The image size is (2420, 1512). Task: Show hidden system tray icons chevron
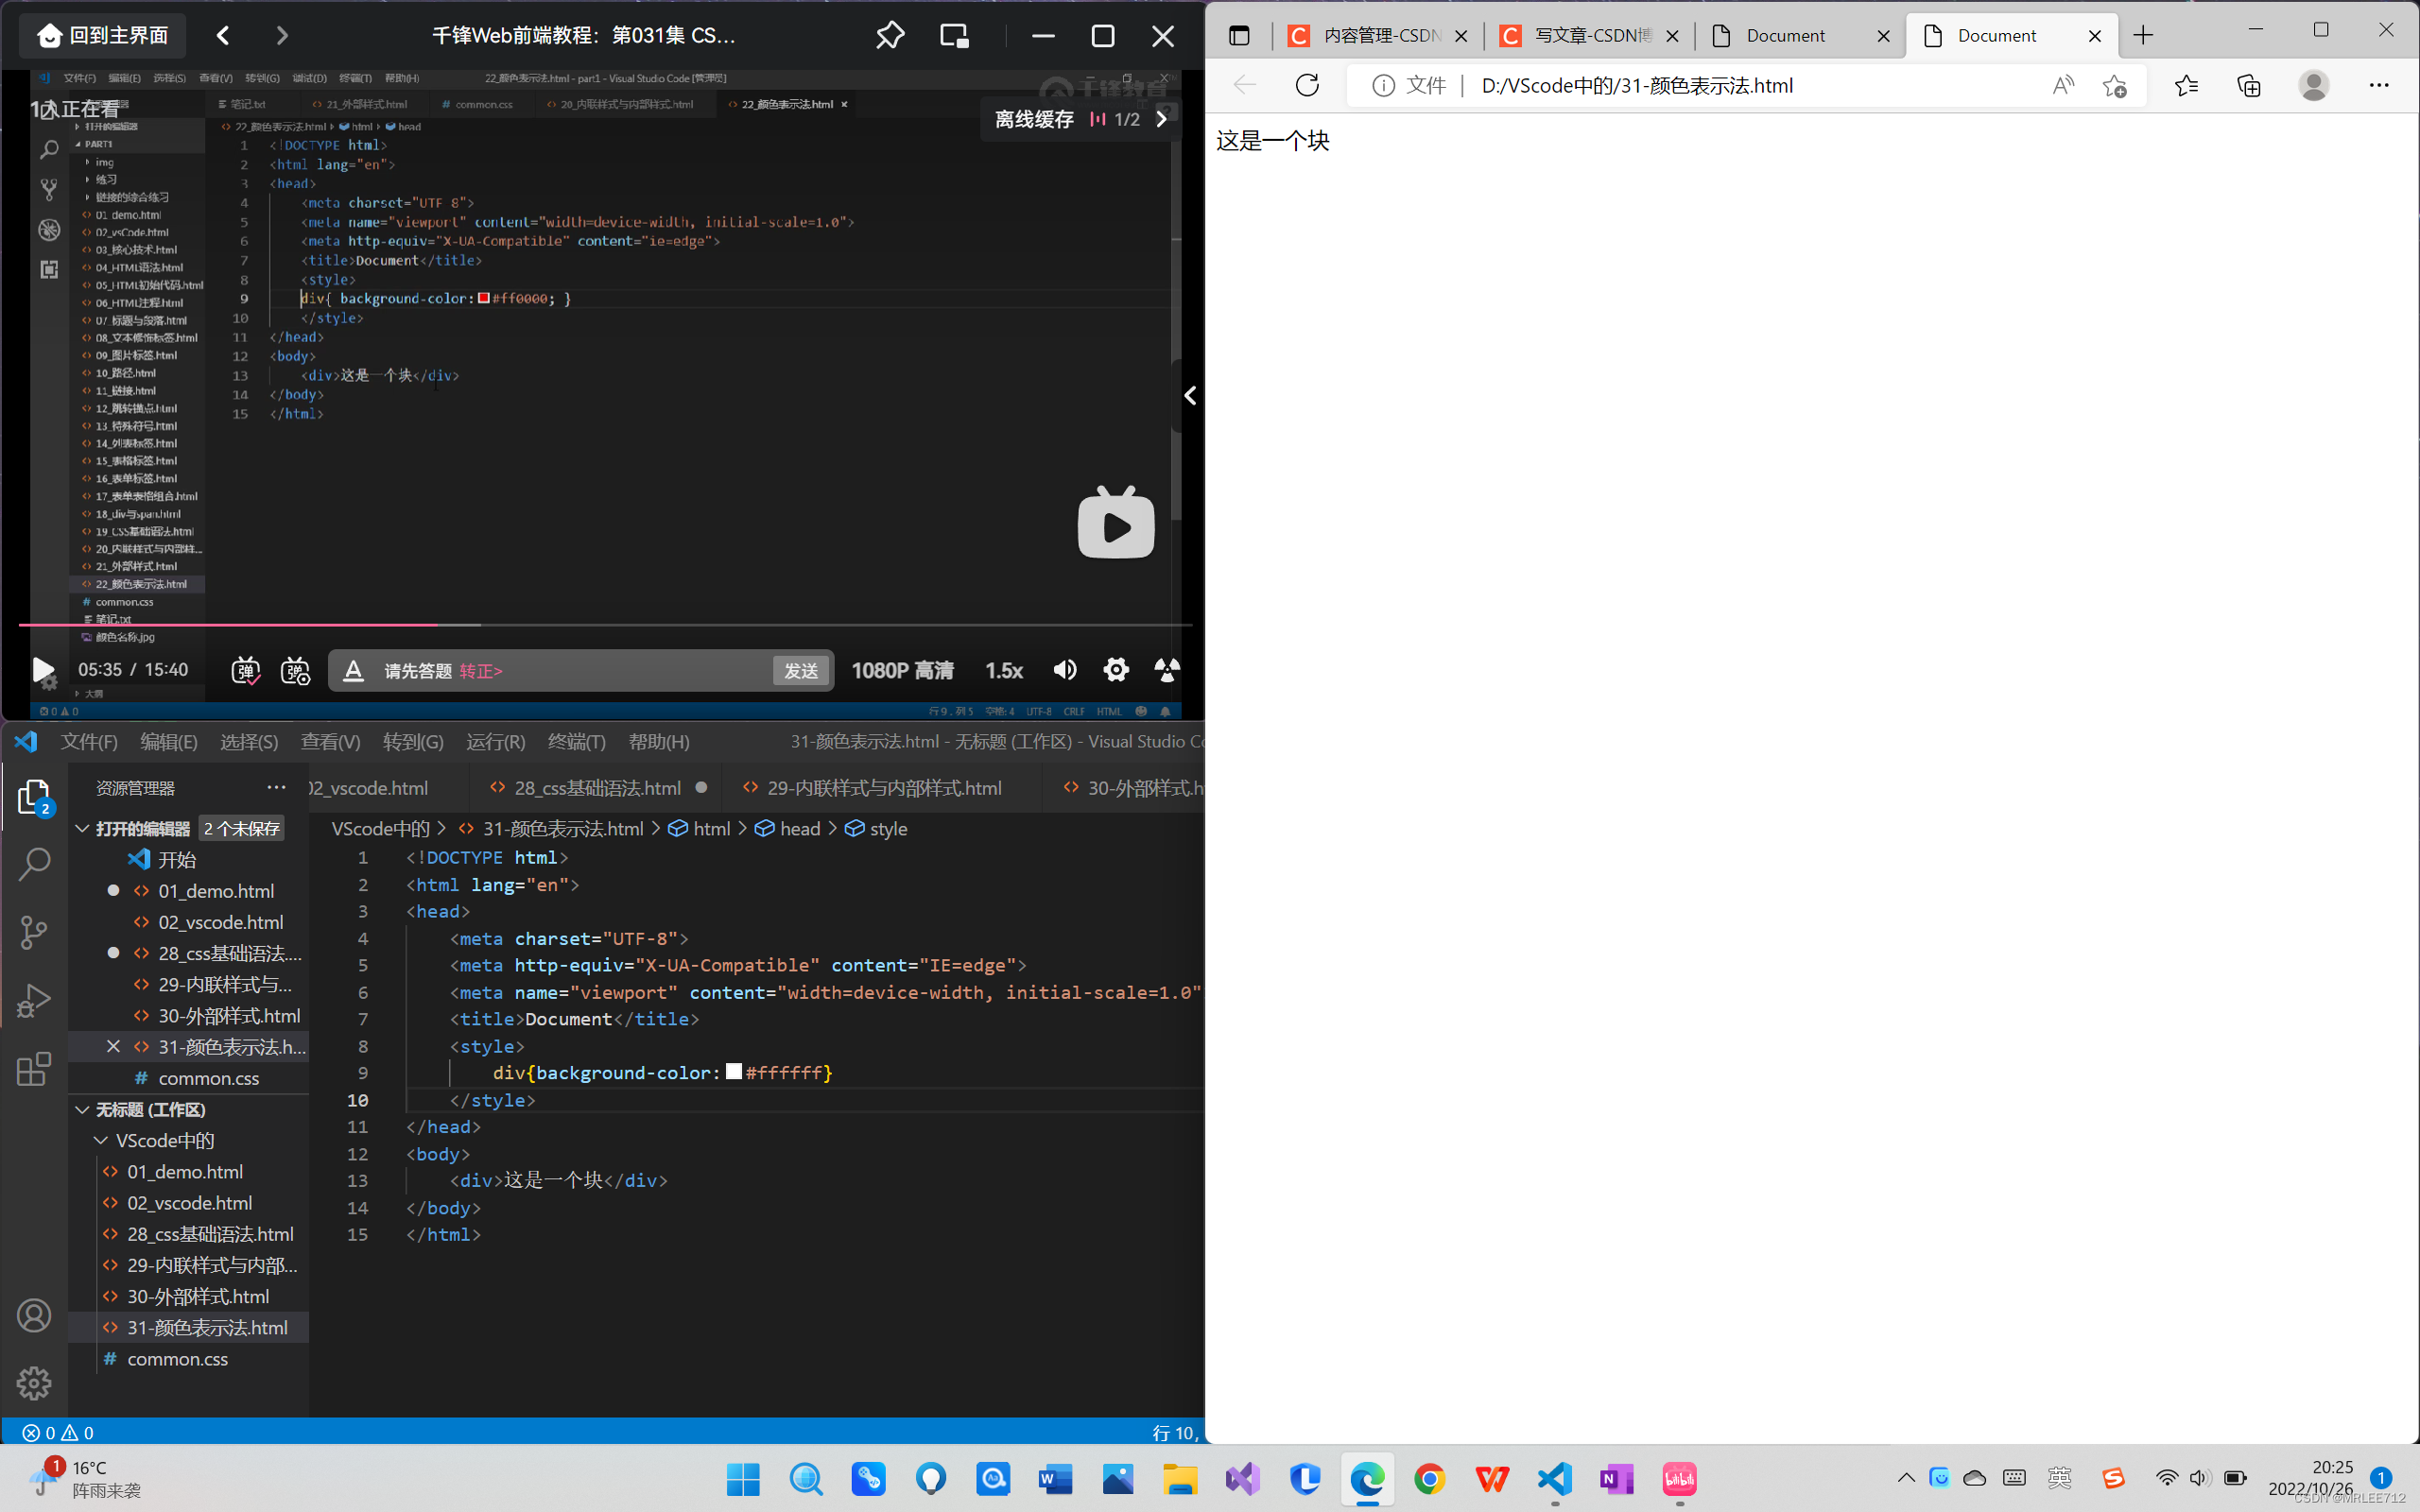[1906, 1478]
